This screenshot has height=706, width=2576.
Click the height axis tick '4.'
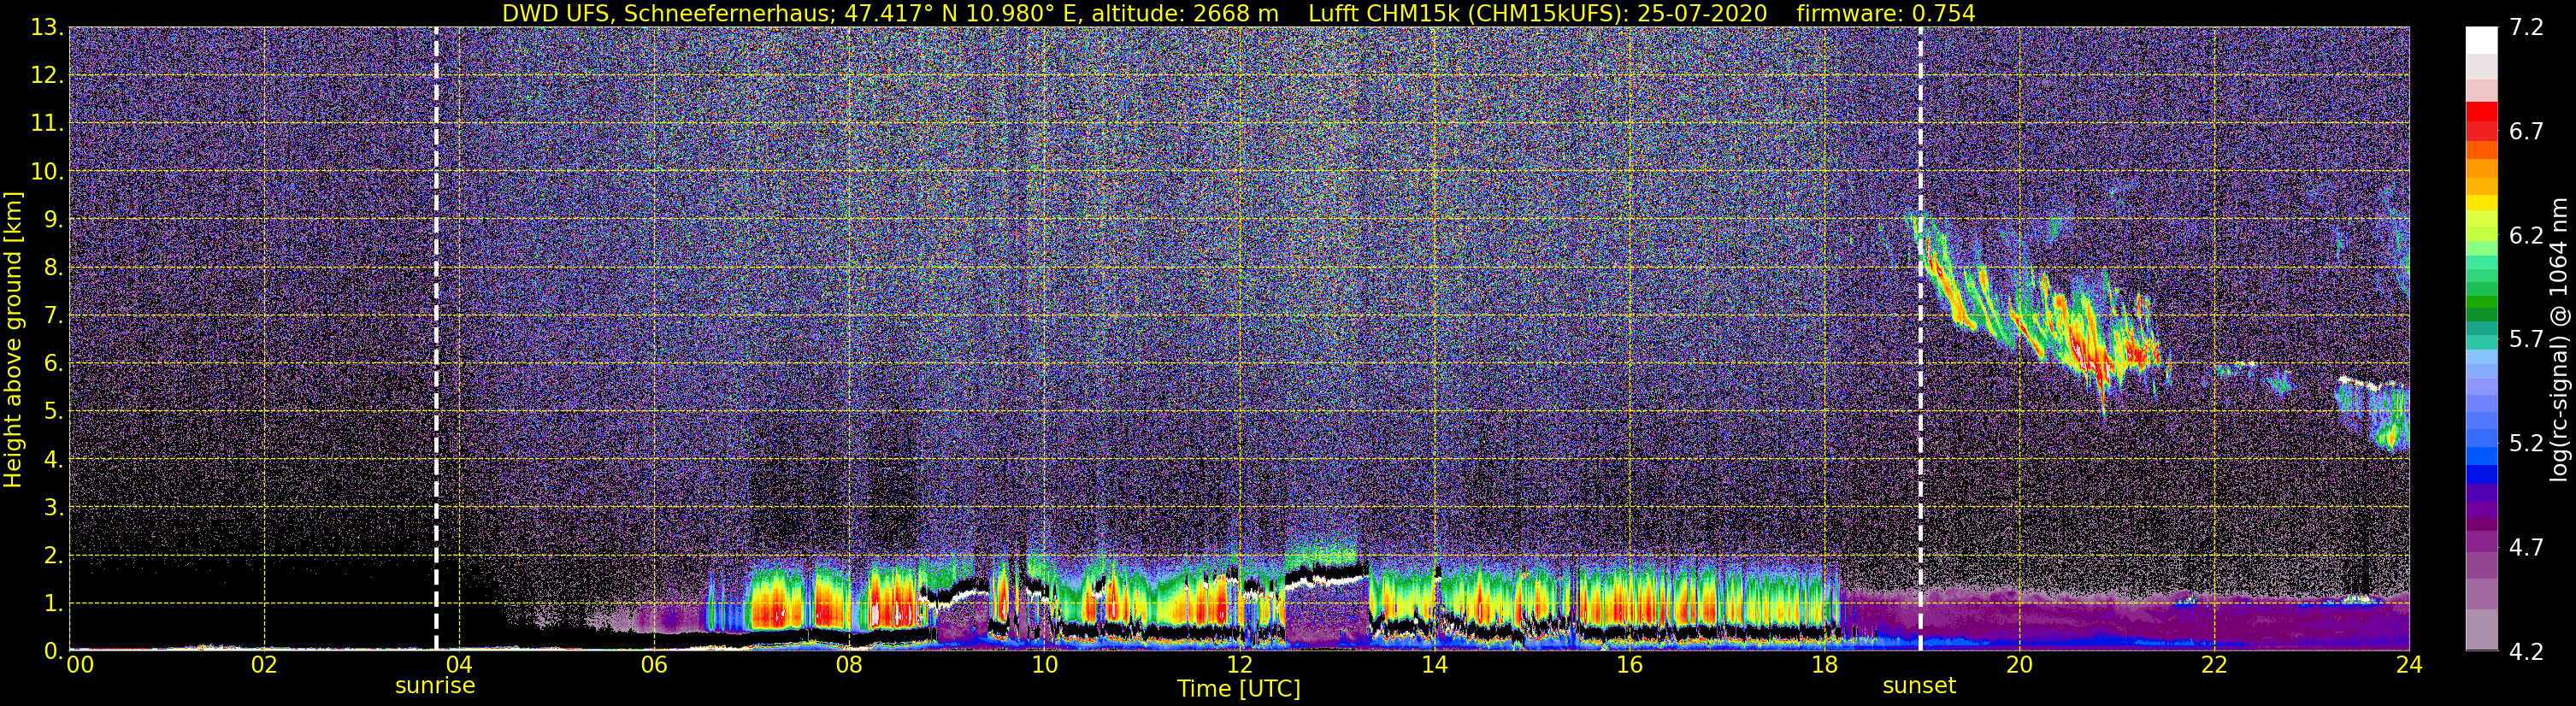point(53,460)
